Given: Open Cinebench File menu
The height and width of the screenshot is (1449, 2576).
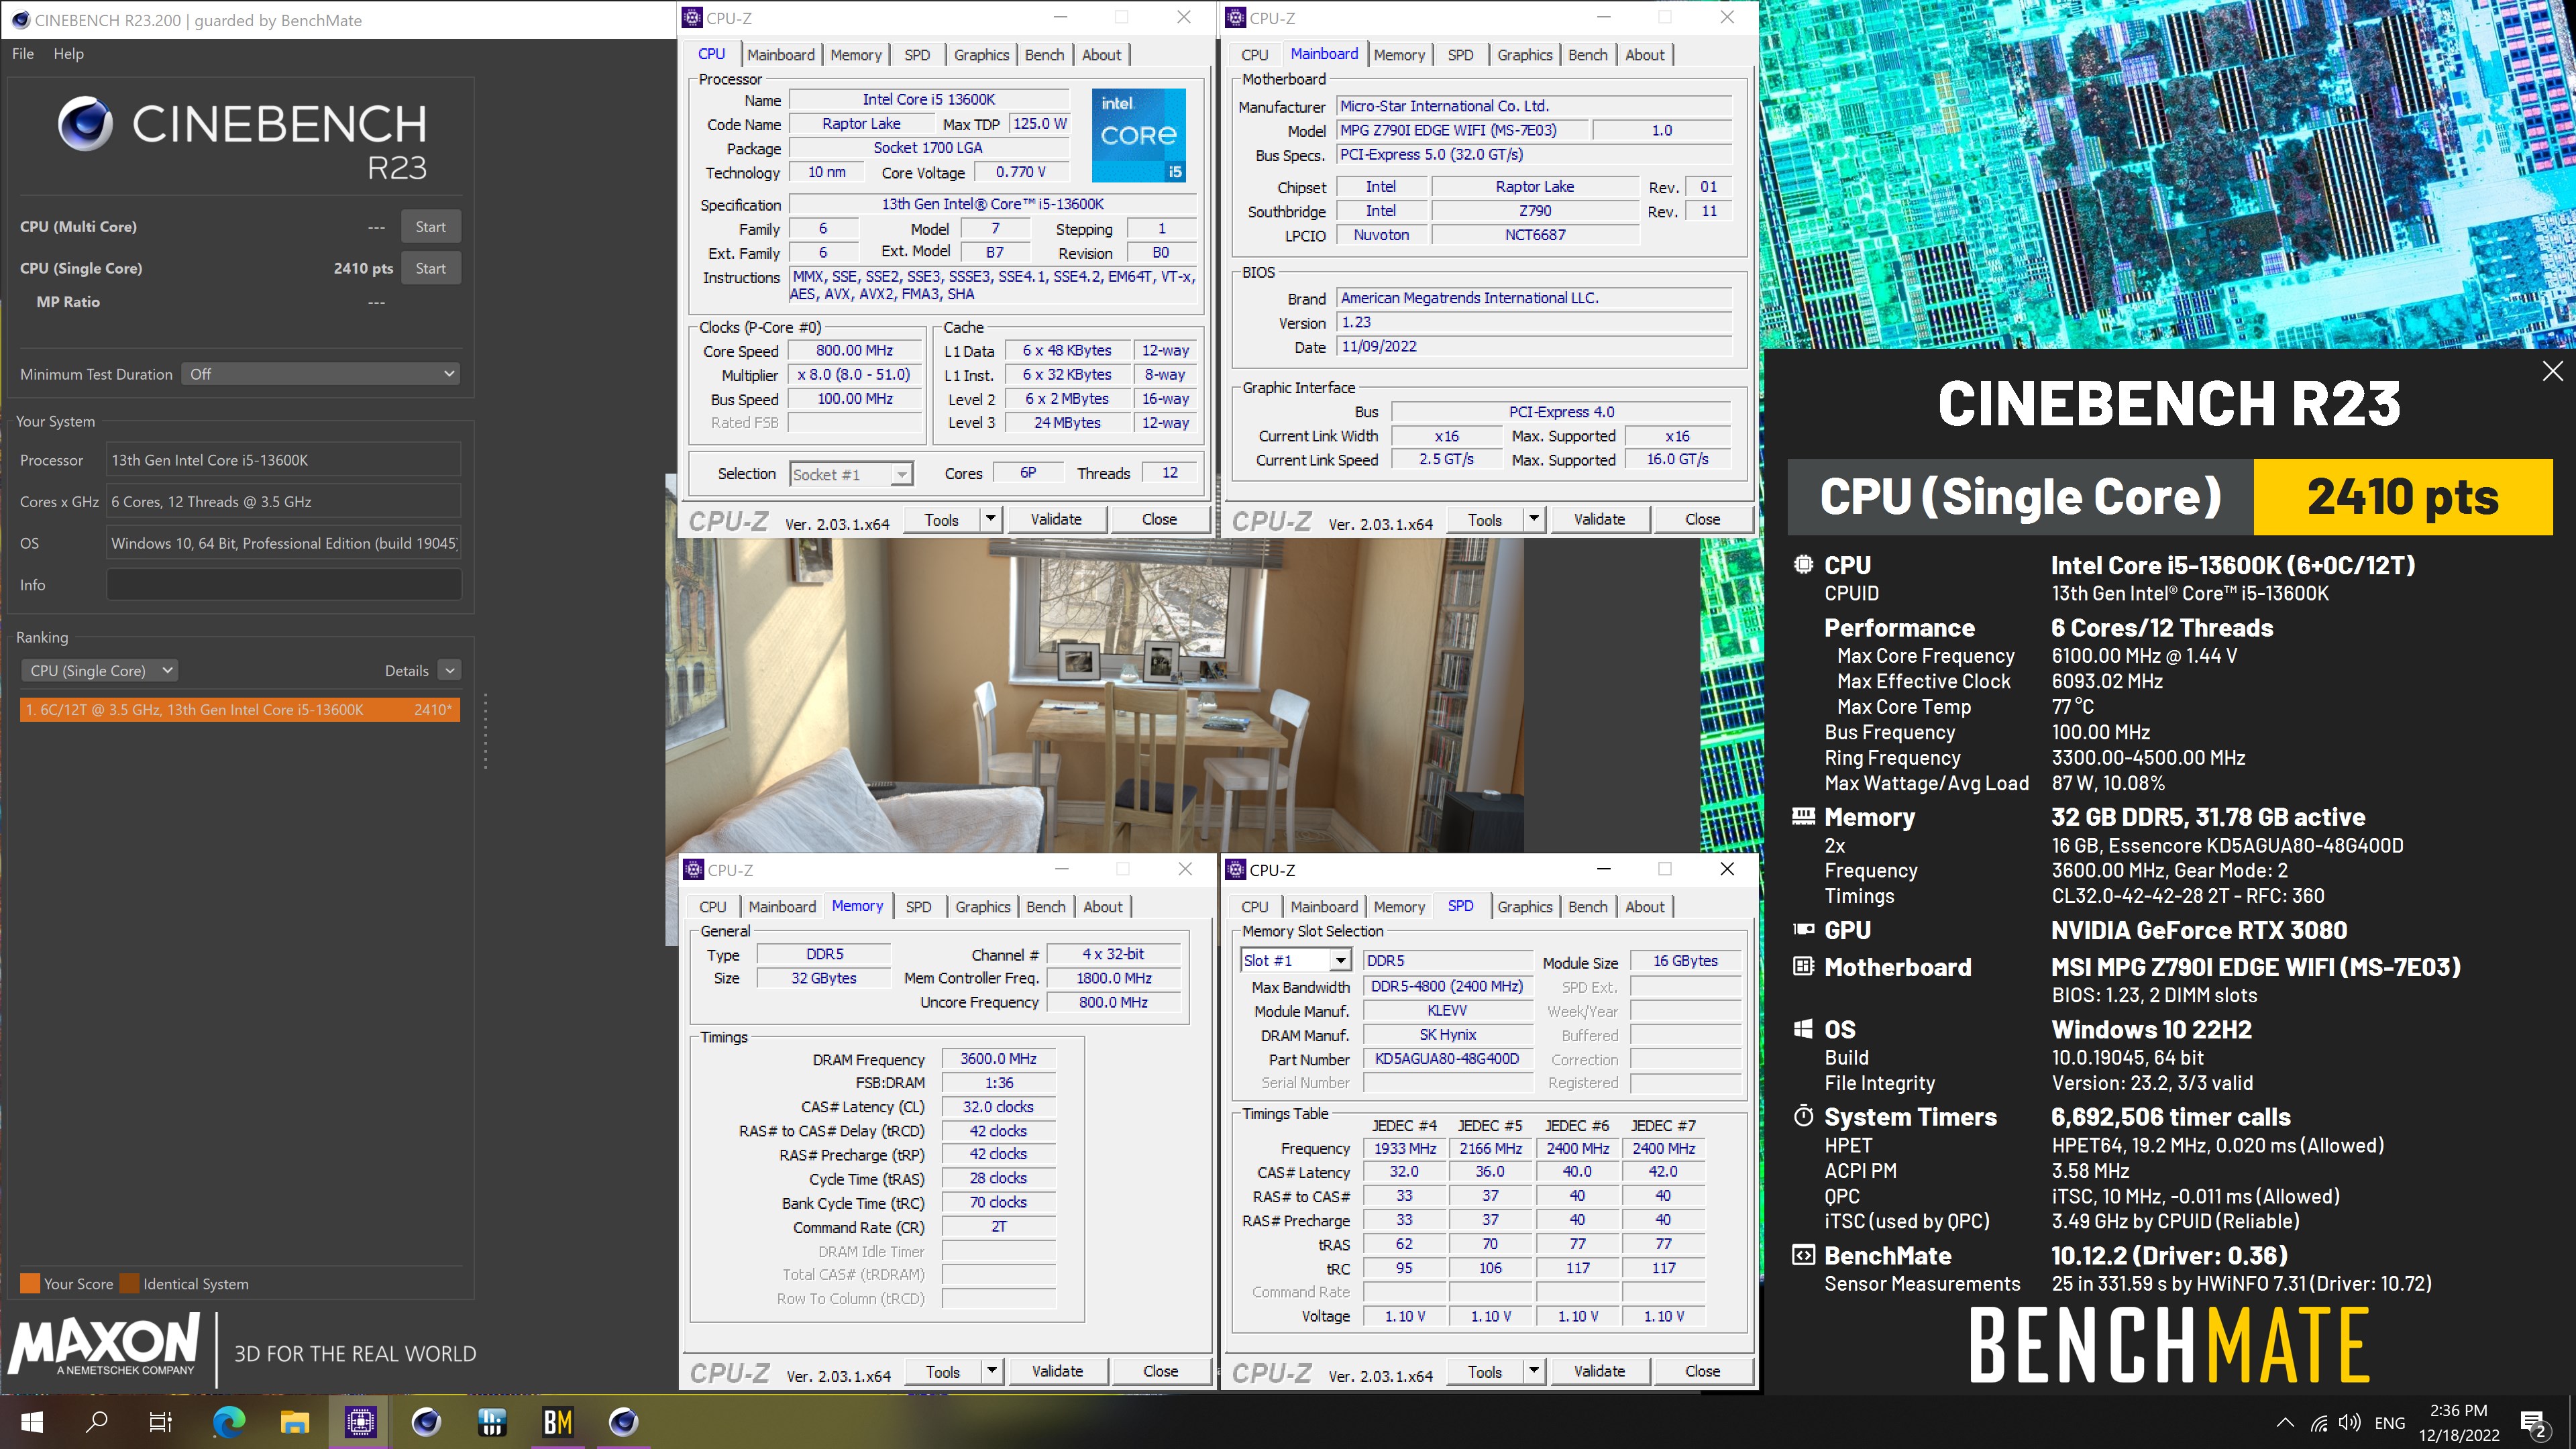Looking at the screenshot, I should click(23, 53).
